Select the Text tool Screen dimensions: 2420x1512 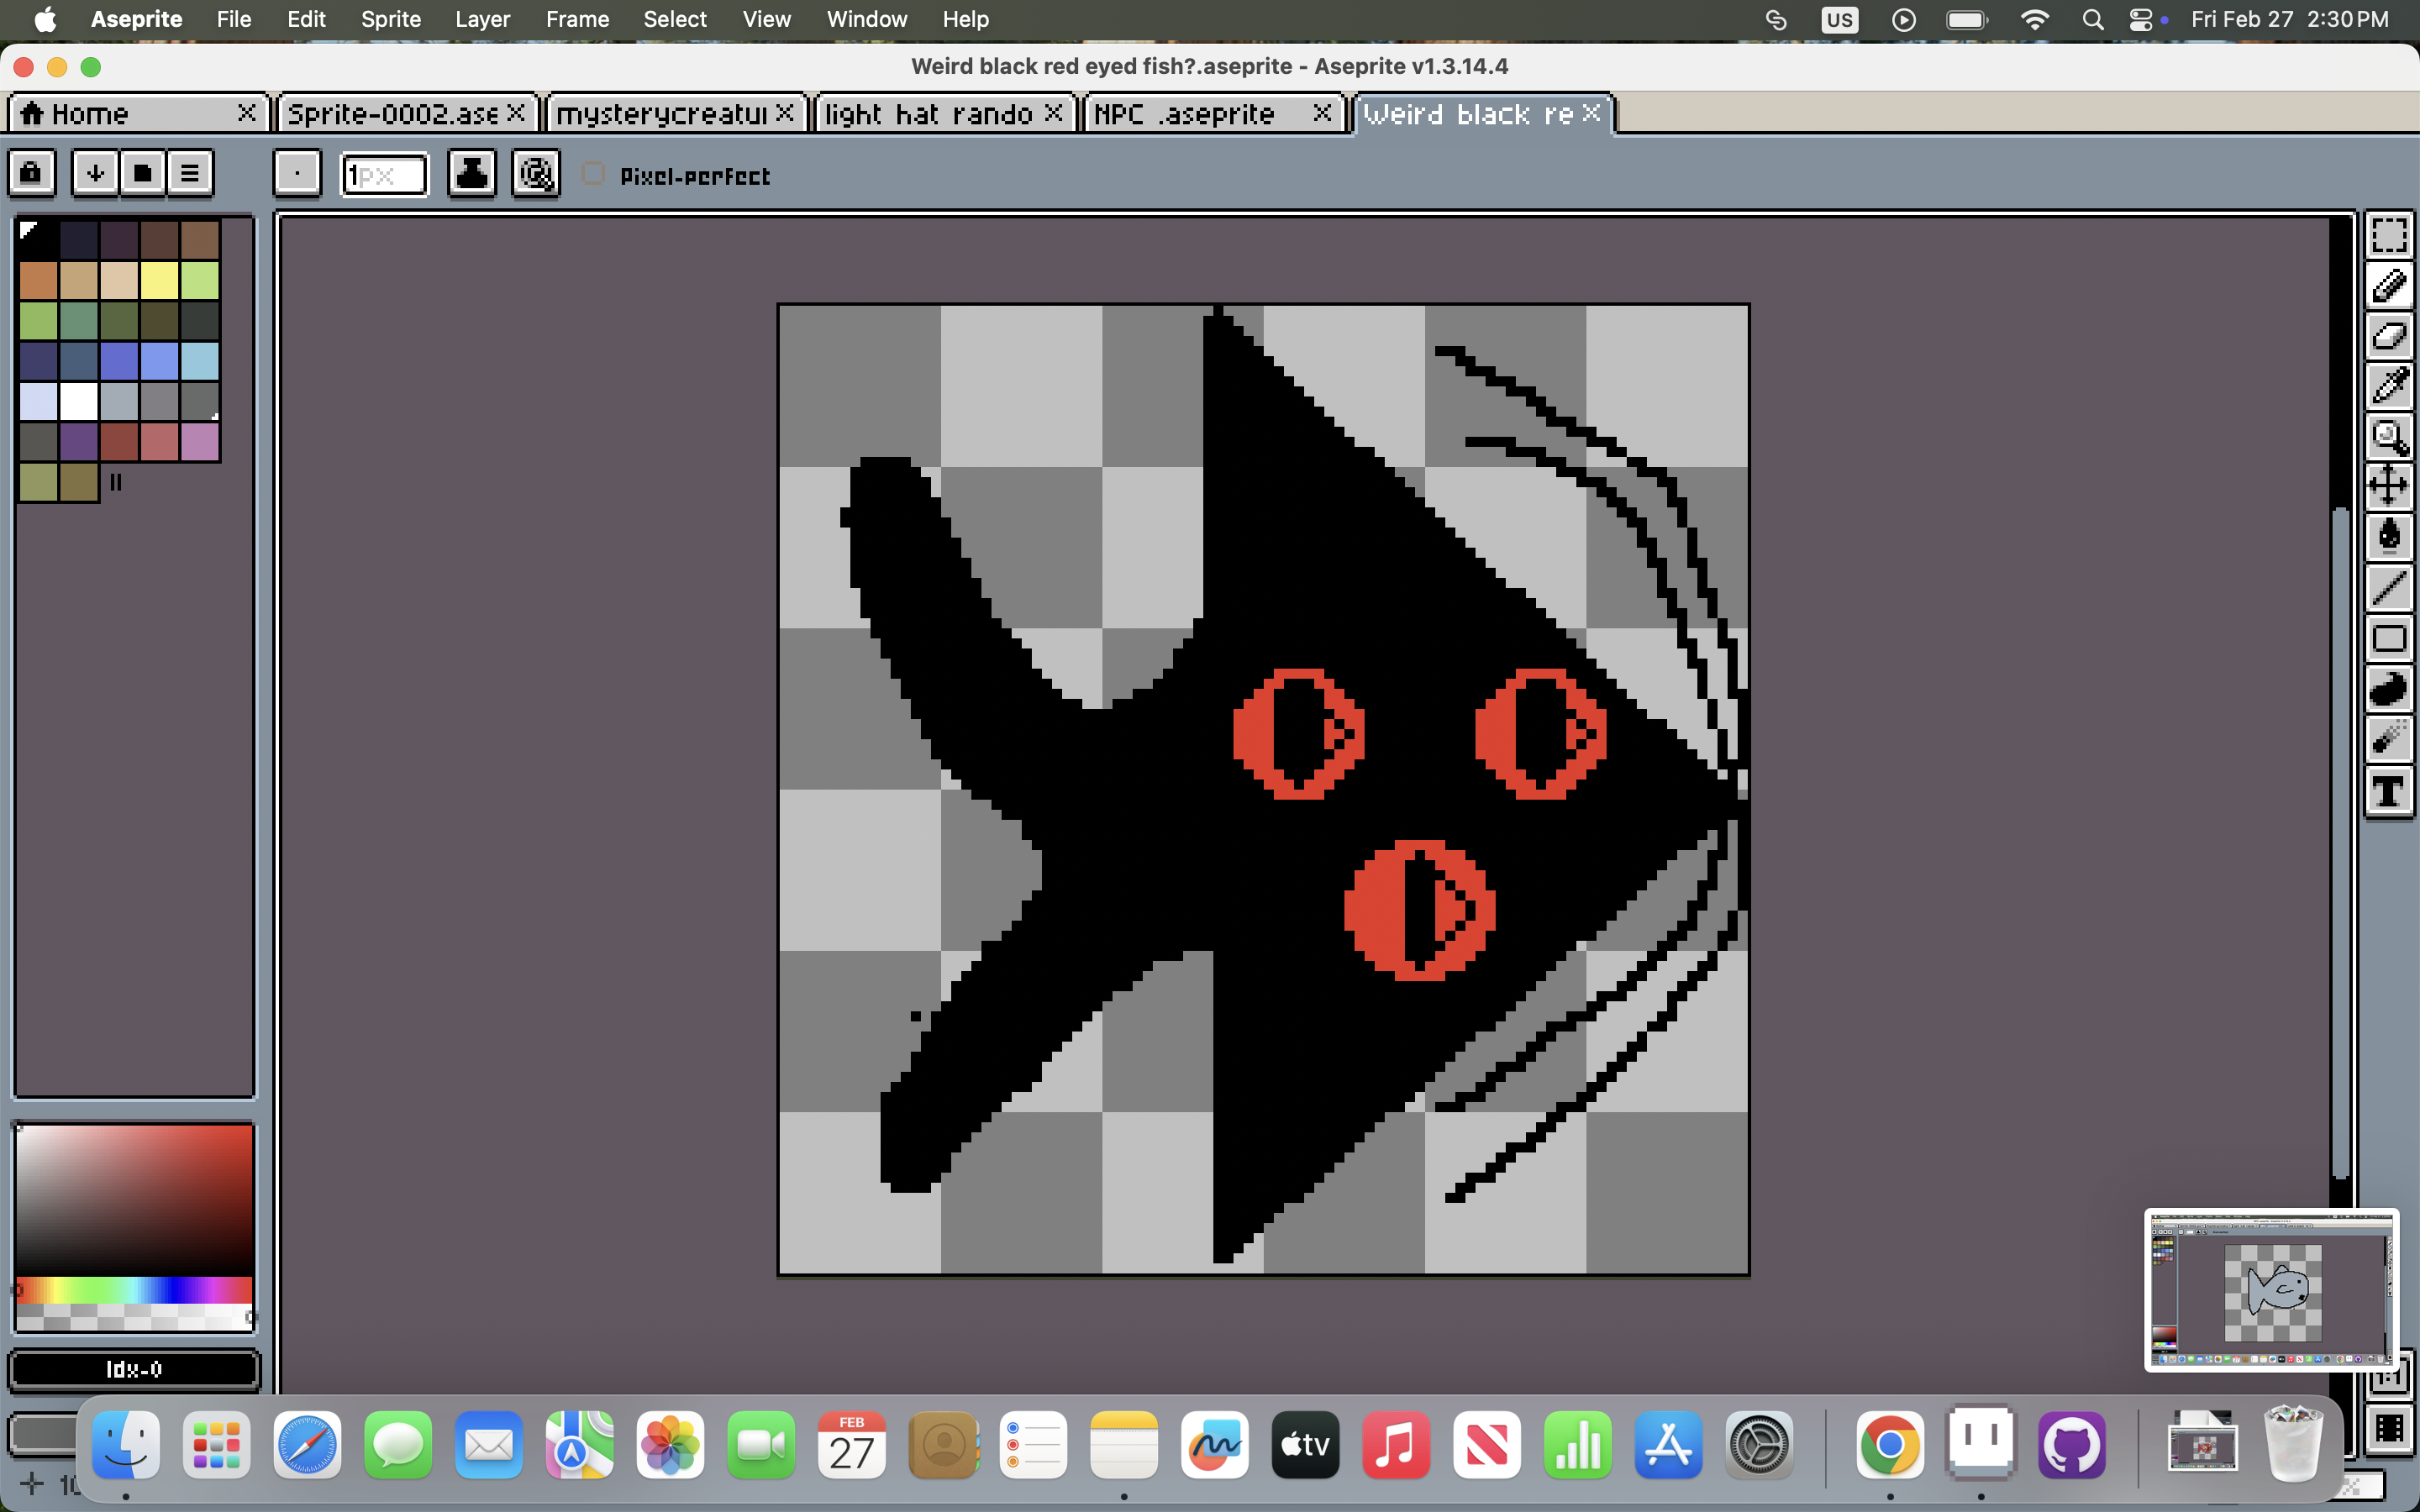(2389, 792)
